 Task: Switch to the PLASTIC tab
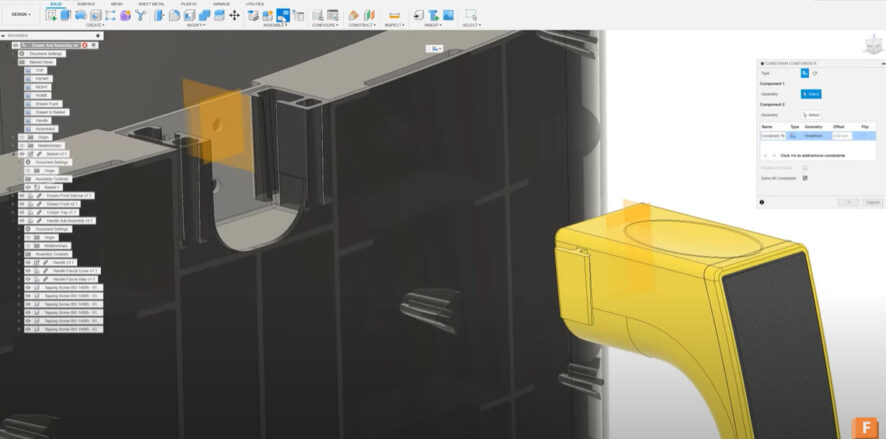pos(189,4)
